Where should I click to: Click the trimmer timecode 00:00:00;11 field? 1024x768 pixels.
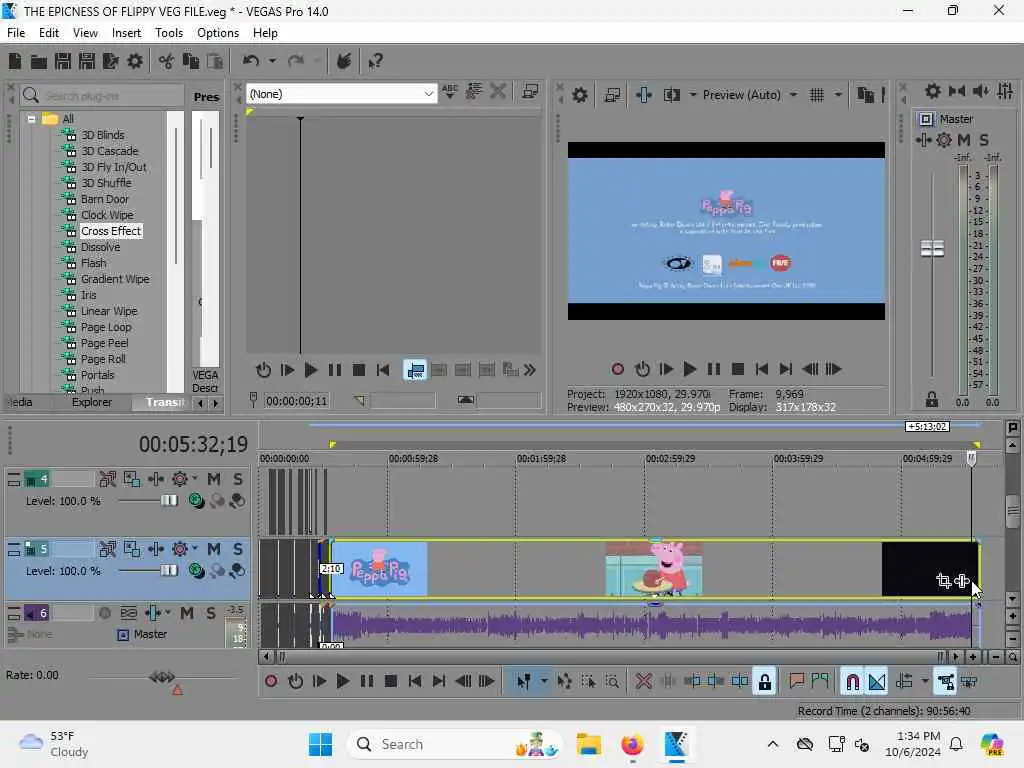click(296, 401)
